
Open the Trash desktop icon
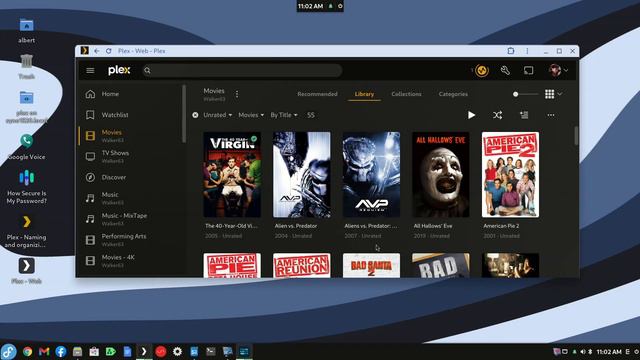(27, 67)
